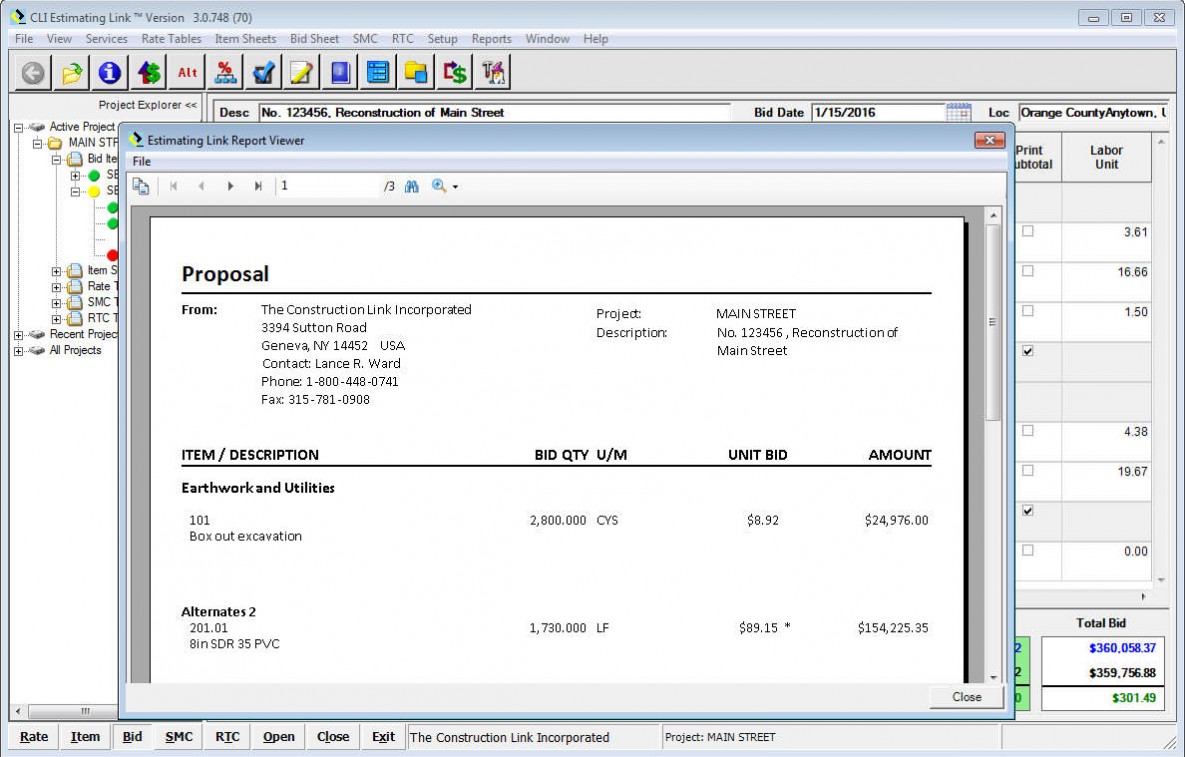This screenshot has width=1185, height=757.
Task: Check Print Subtotal box in 19.67 row
Action: pos(1028,471)
